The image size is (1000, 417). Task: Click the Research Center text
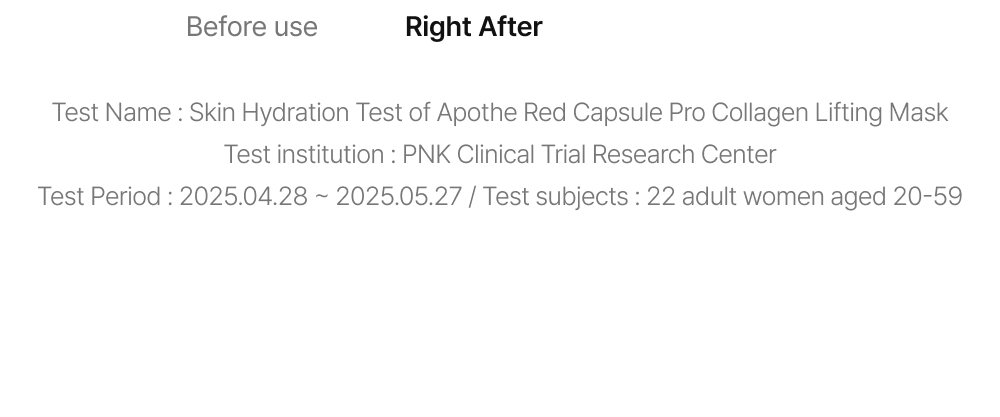[681, 155]
